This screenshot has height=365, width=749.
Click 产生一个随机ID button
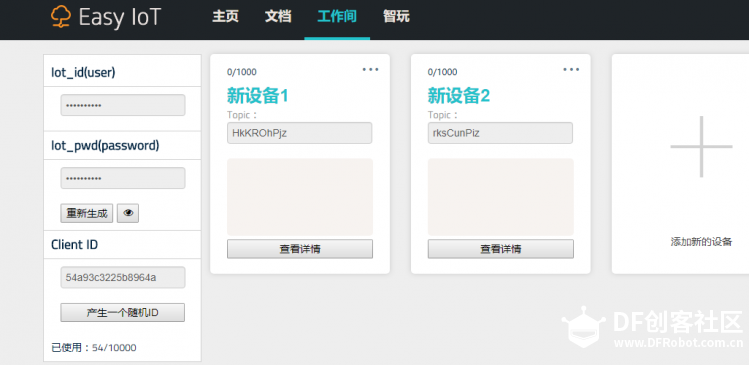pos(122,312)
